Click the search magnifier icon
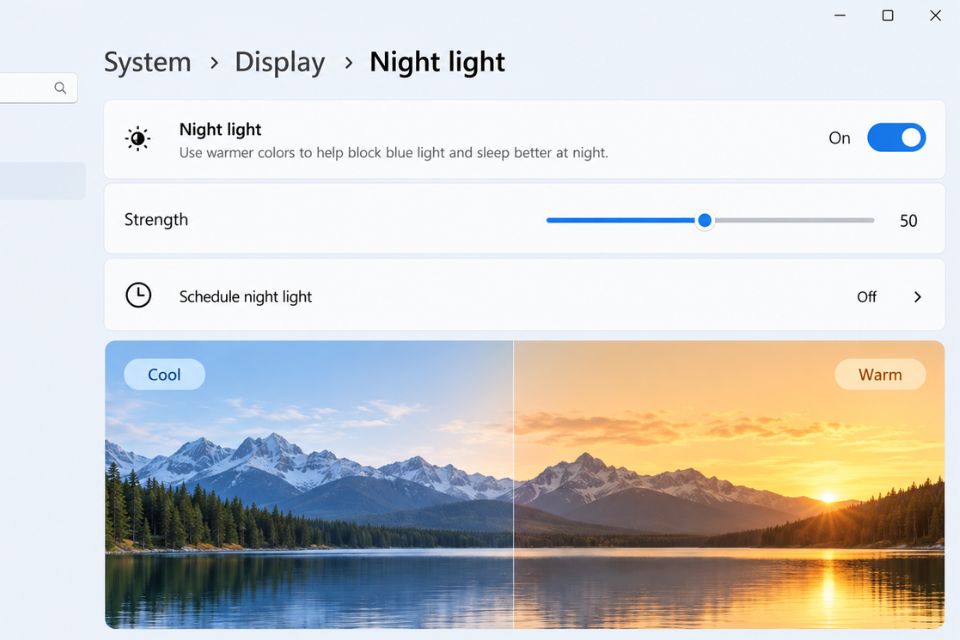960x640 pixels. coord(60,88)
